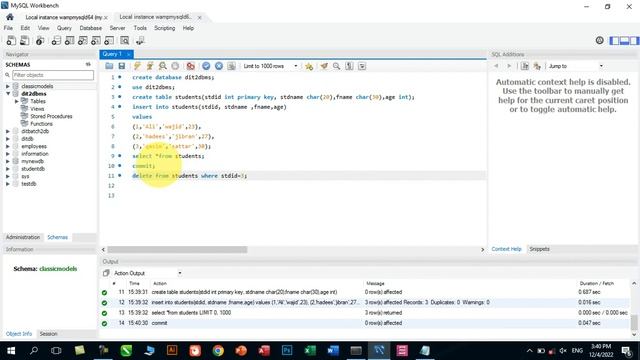Click the create new function icon
The image size is (640, 360).
point(109,40)
